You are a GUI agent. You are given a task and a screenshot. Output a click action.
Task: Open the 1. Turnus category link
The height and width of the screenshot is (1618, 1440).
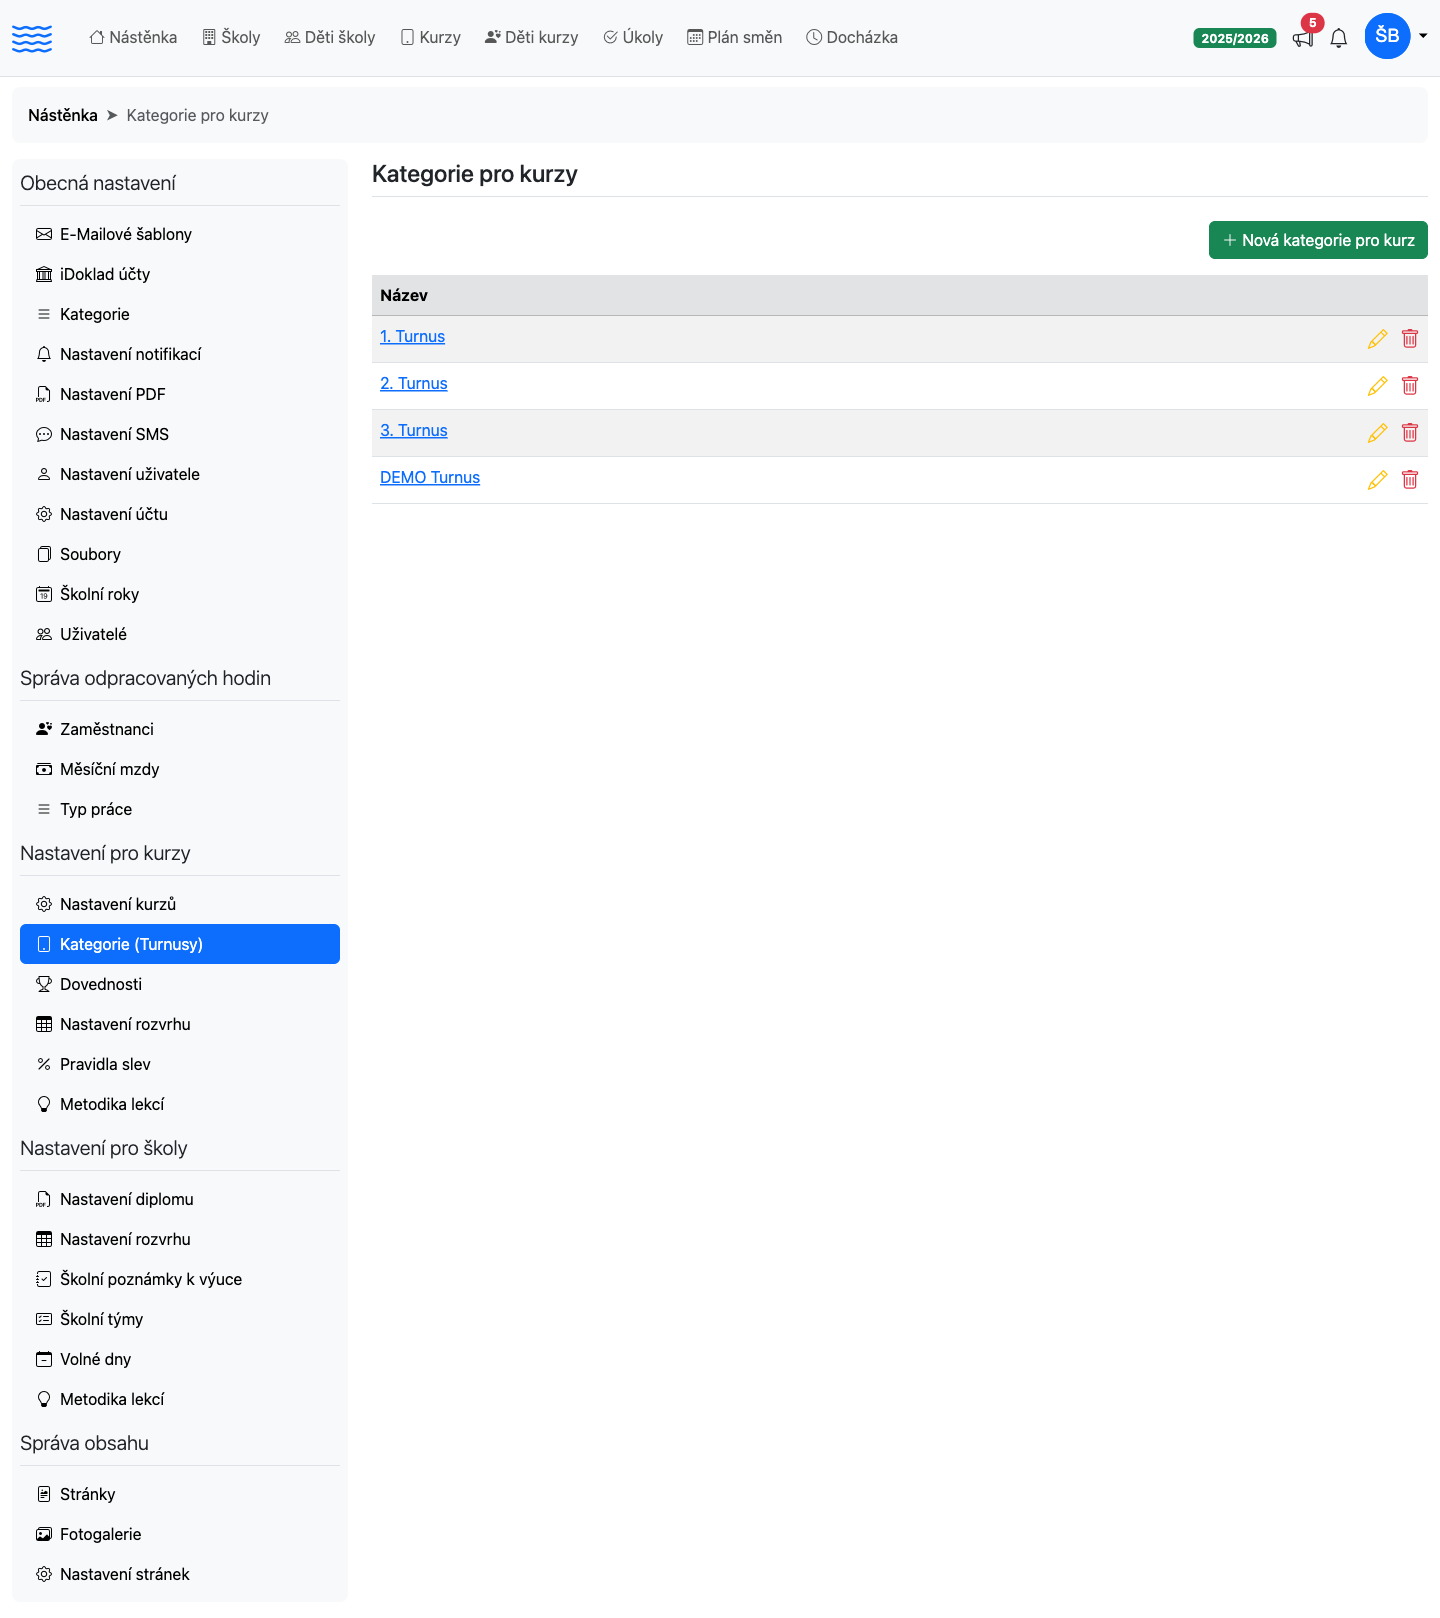412,337
